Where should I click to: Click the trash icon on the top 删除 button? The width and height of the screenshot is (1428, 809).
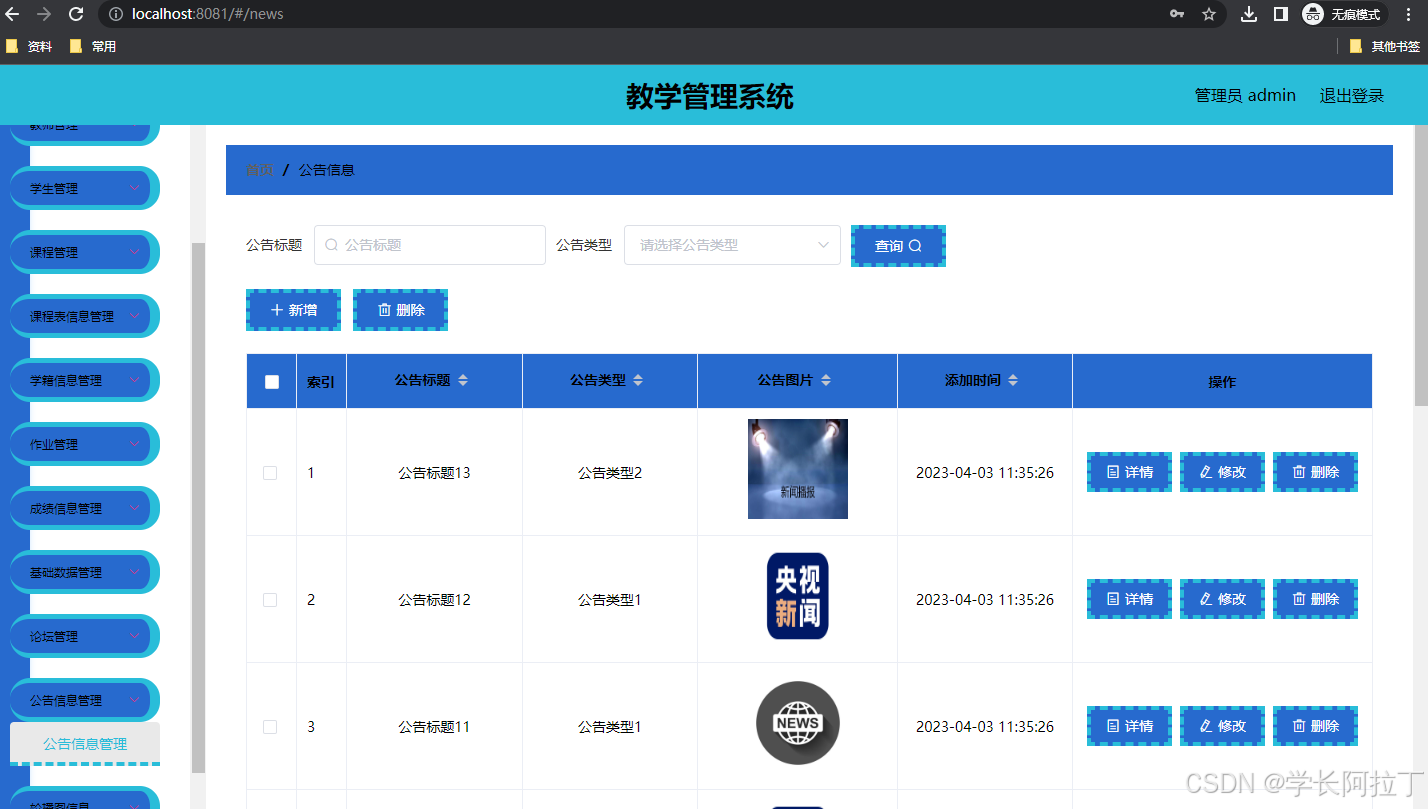384,310
